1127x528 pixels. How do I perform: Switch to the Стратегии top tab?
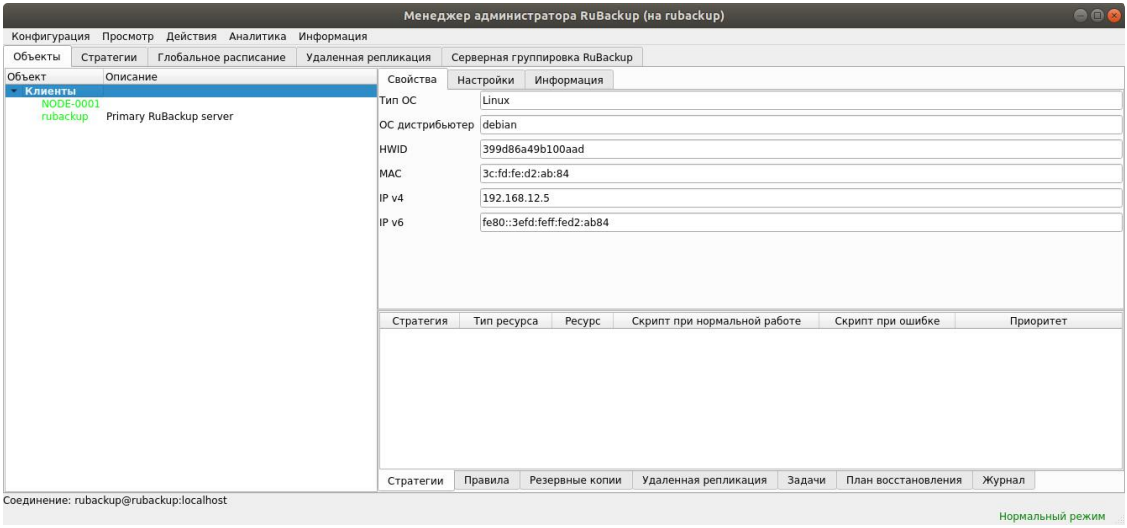tap(109, 57)
